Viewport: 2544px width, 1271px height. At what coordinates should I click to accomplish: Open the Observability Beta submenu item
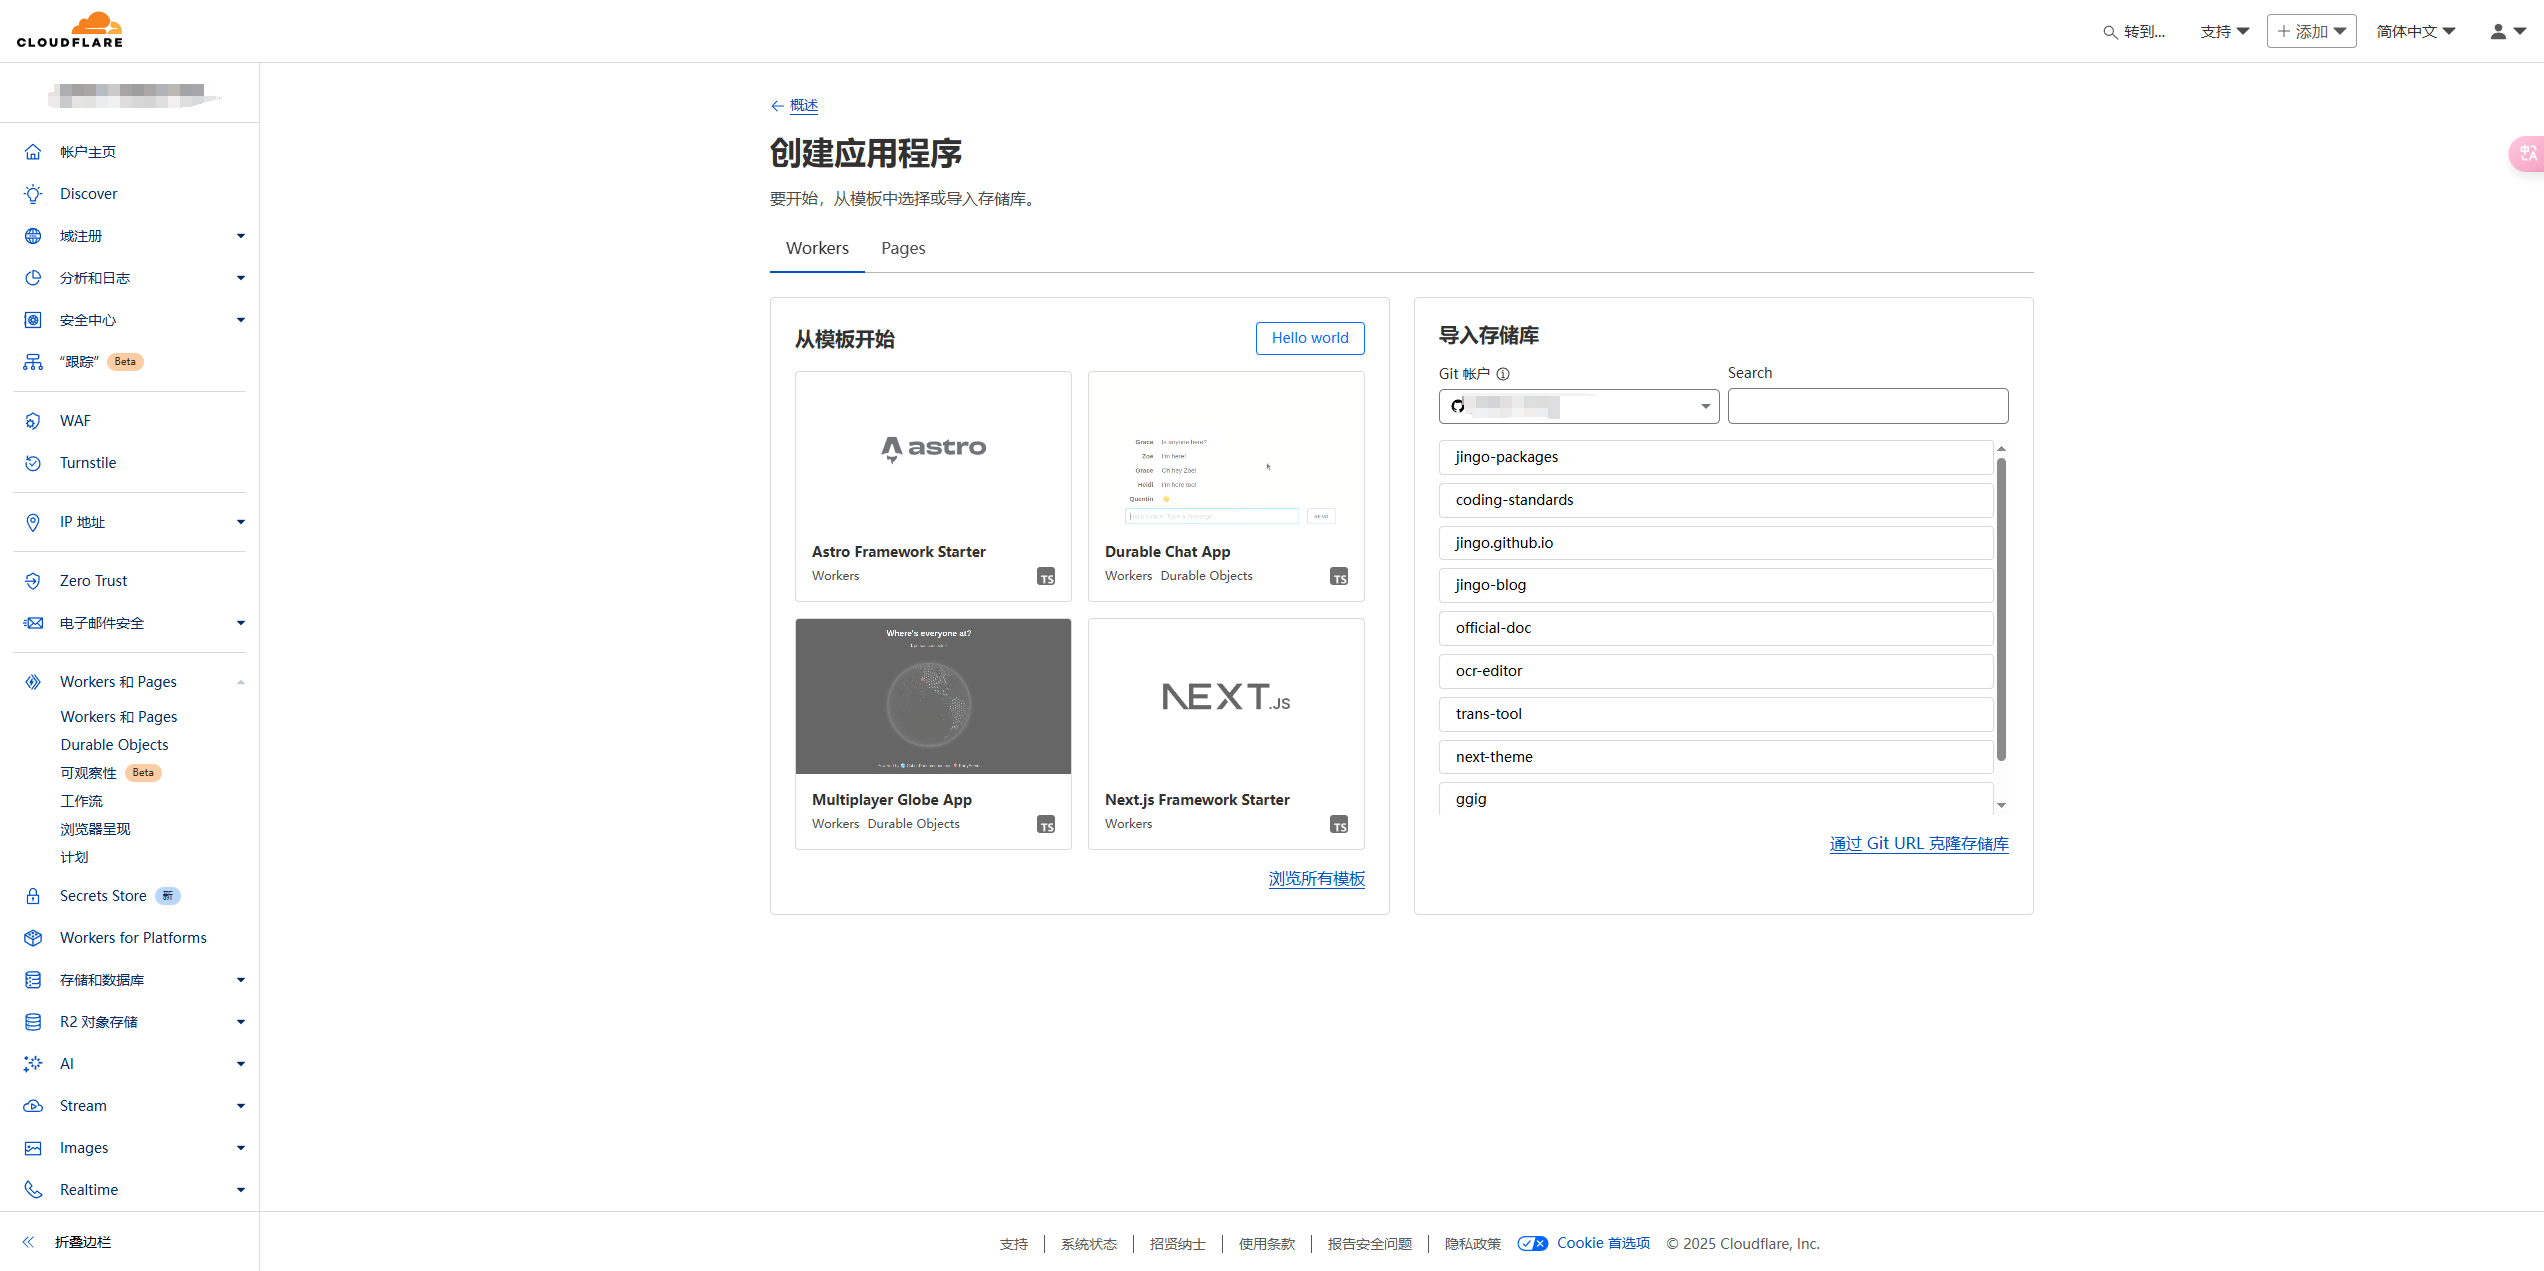[110, 773]
